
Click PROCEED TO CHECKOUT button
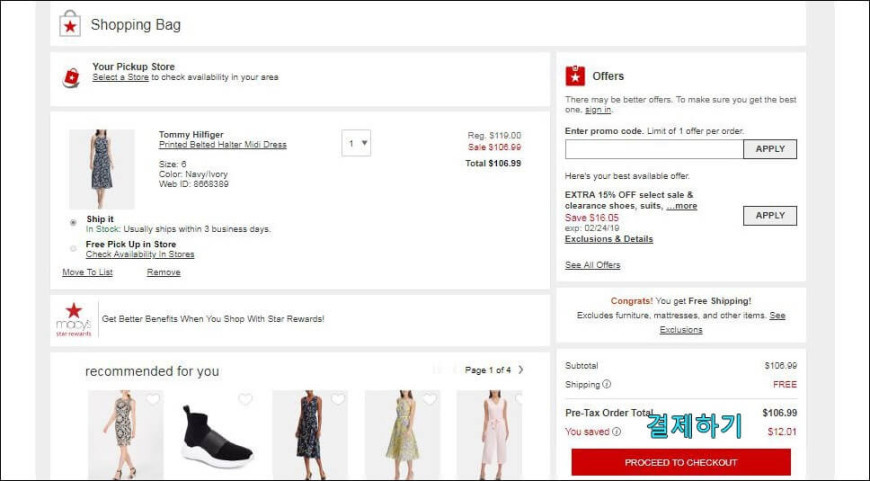click(681, 462)
